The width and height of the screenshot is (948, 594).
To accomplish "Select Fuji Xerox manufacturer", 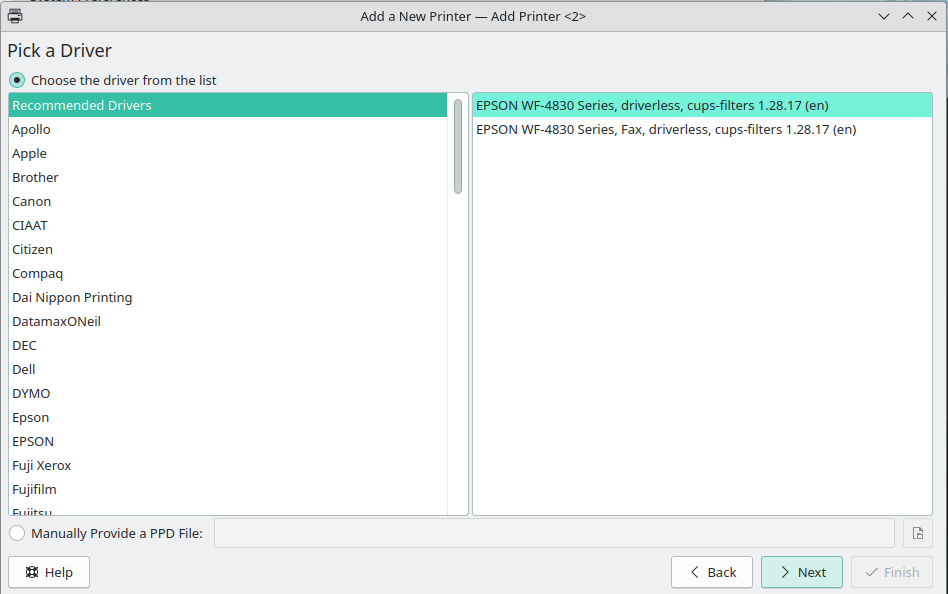I will [x=228, y=465].
